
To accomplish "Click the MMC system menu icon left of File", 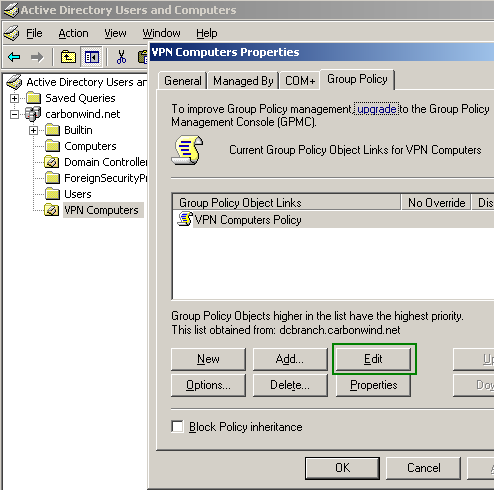I will (x=12, y=33).
